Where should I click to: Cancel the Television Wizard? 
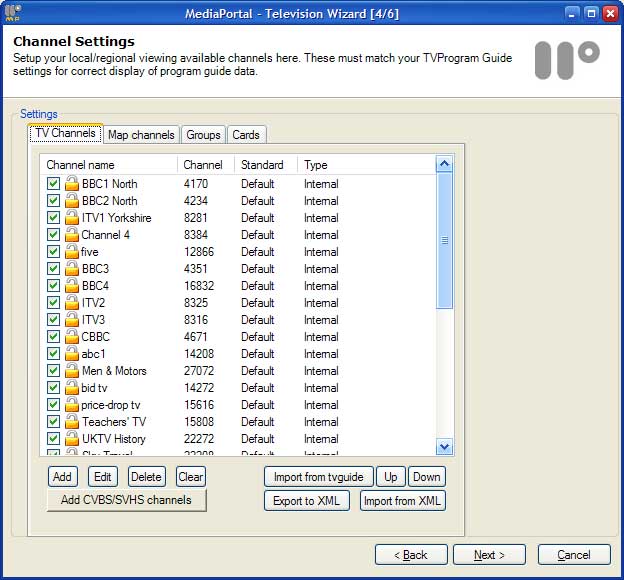(x=574, y=555)
